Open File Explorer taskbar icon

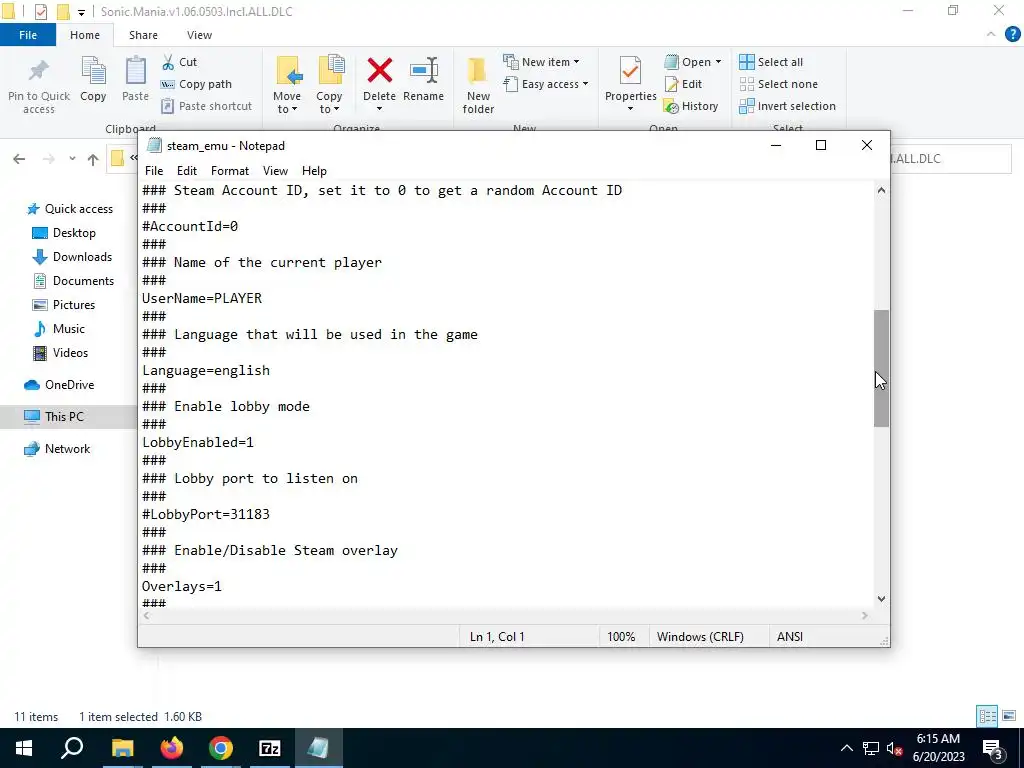coord(122,748)
